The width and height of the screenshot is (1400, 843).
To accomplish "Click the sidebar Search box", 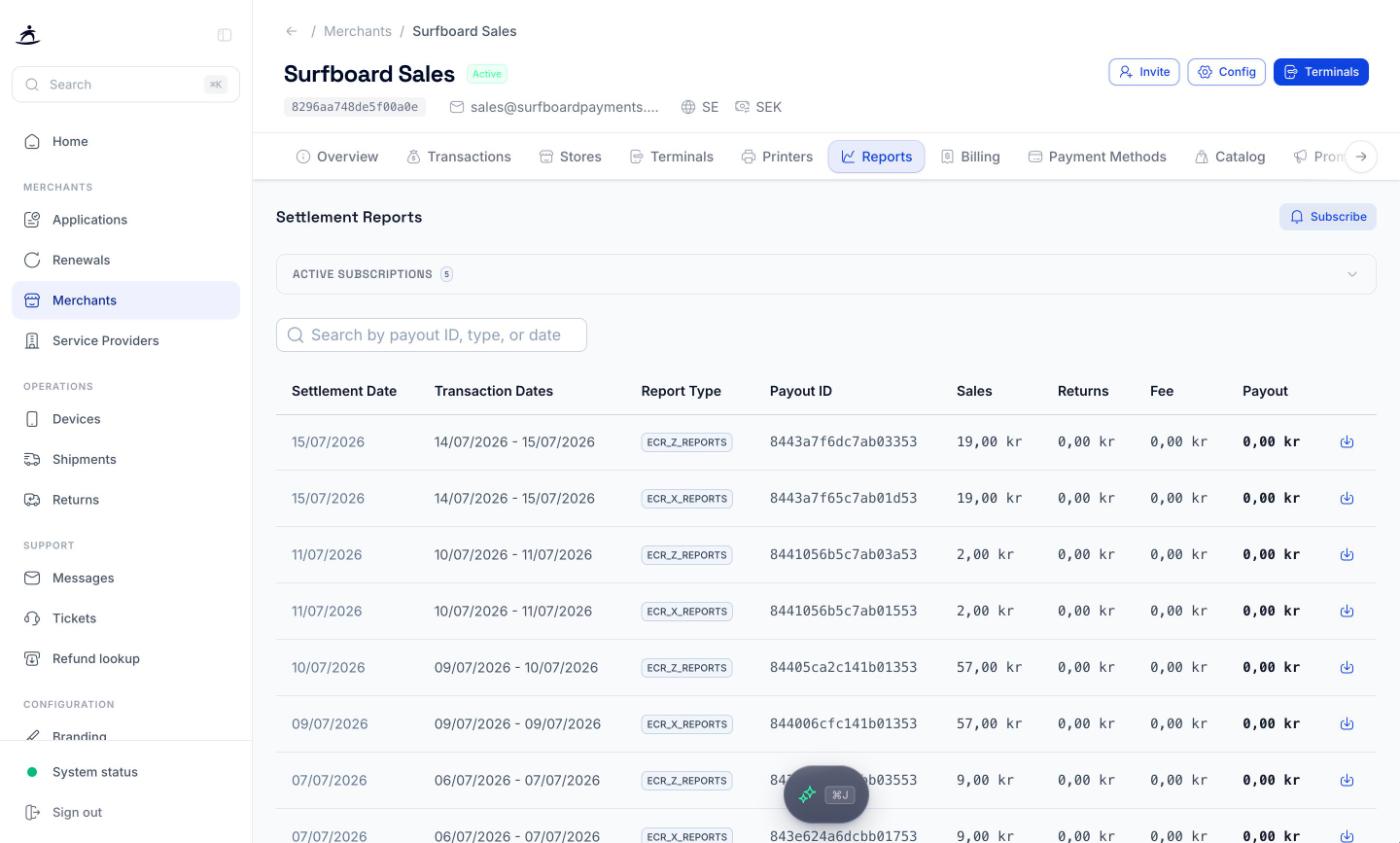I will [126, 85].
